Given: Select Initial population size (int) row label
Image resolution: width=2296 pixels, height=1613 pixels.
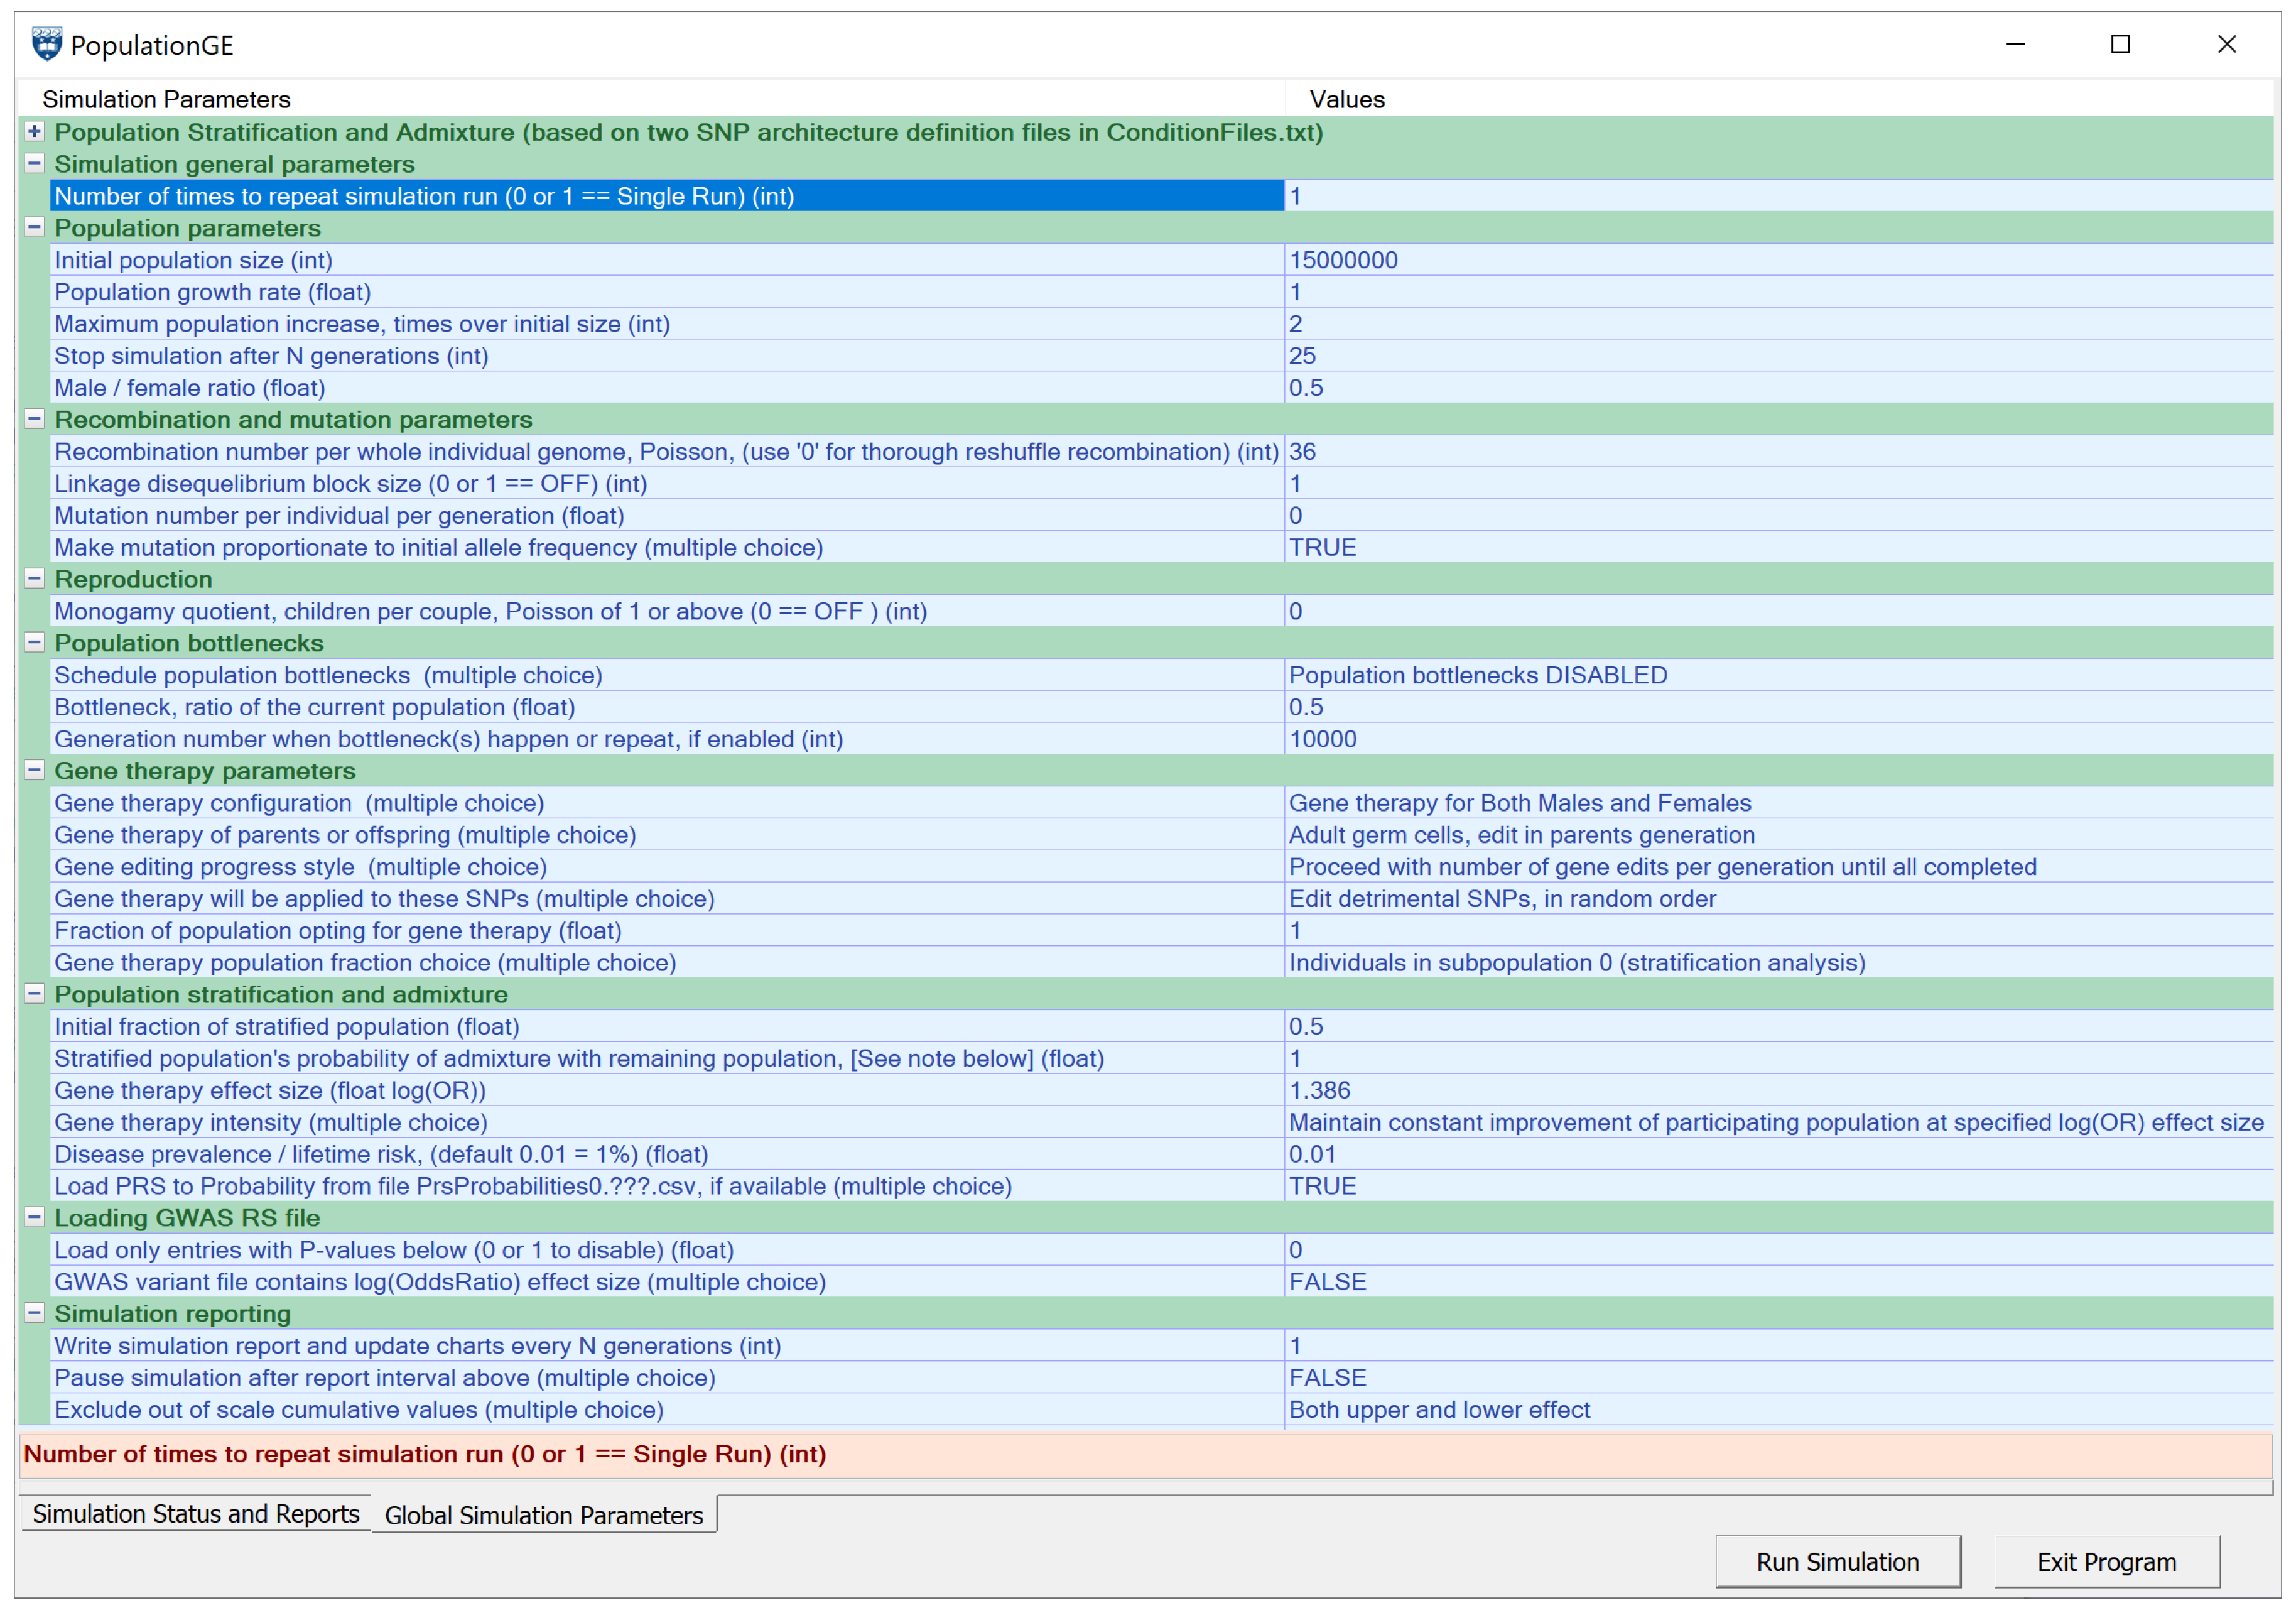Looking at the screenshot, I should pyautogui.click(x=667, y=260).
